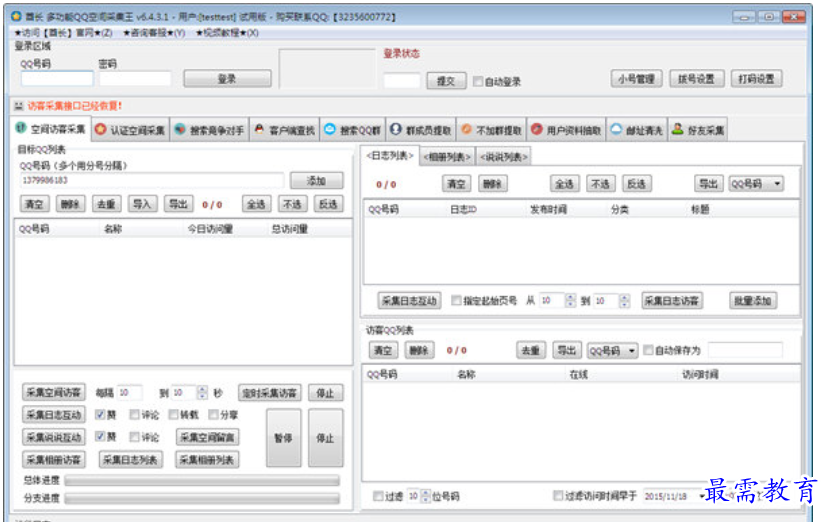Focus the login QQ号码 input field
Screen dimensions: 826x522
click(x=57, y=80)
